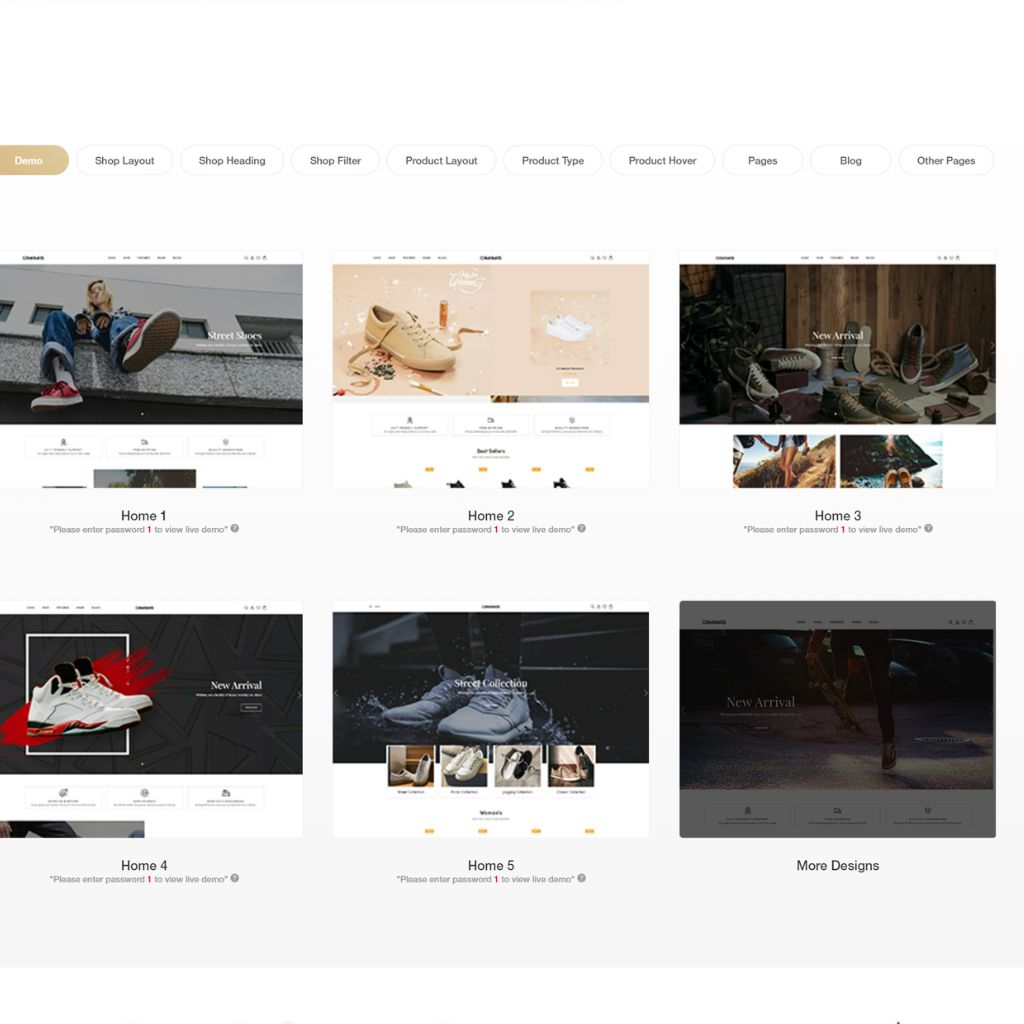
Task: Click password help icon under Home 3
Action: 928,528
